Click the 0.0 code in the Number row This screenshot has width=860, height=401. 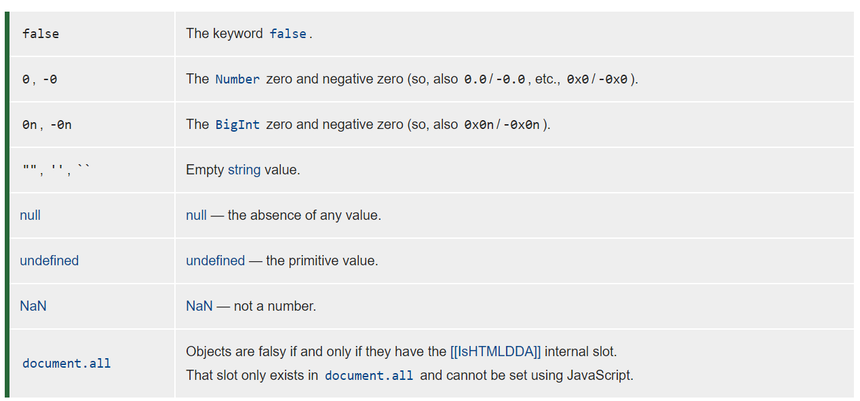point(475,79)
